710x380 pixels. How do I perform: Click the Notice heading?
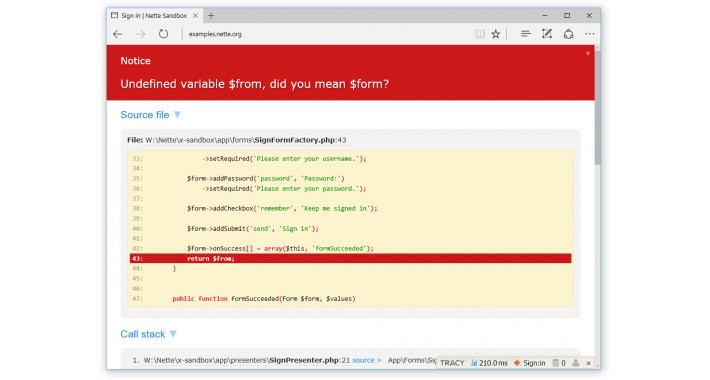pos(135,61)
